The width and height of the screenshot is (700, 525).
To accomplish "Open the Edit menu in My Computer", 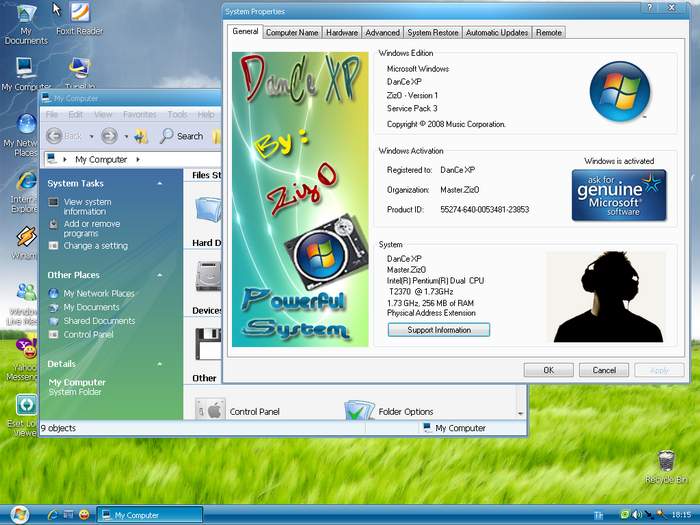I will 75,114.
